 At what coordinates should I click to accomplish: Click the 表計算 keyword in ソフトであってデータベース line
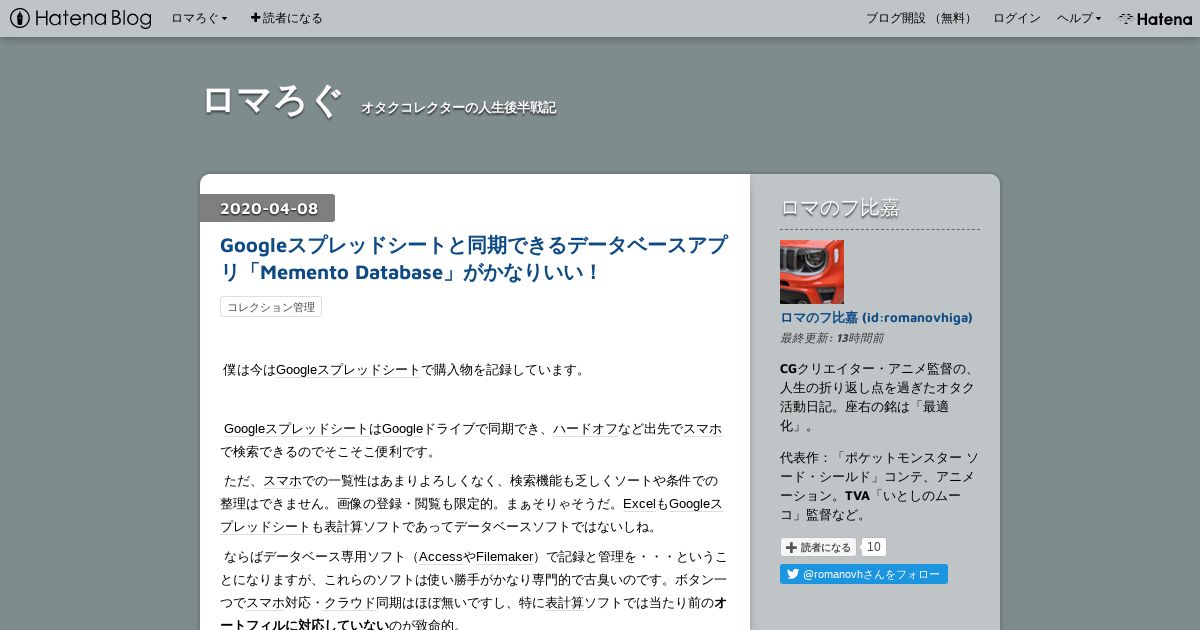343,526
